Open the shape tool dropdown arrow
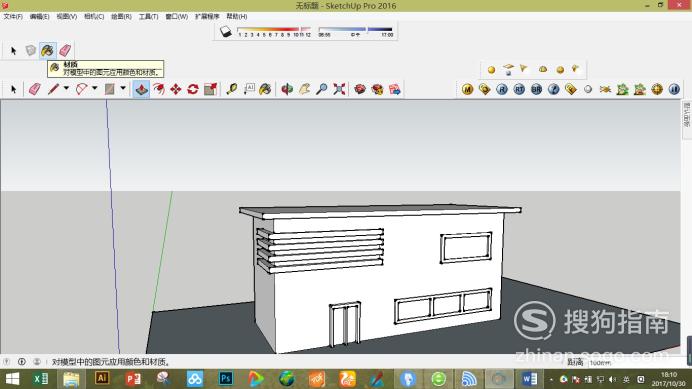Viewport: 692px width, 389px height. pos(123,88)
